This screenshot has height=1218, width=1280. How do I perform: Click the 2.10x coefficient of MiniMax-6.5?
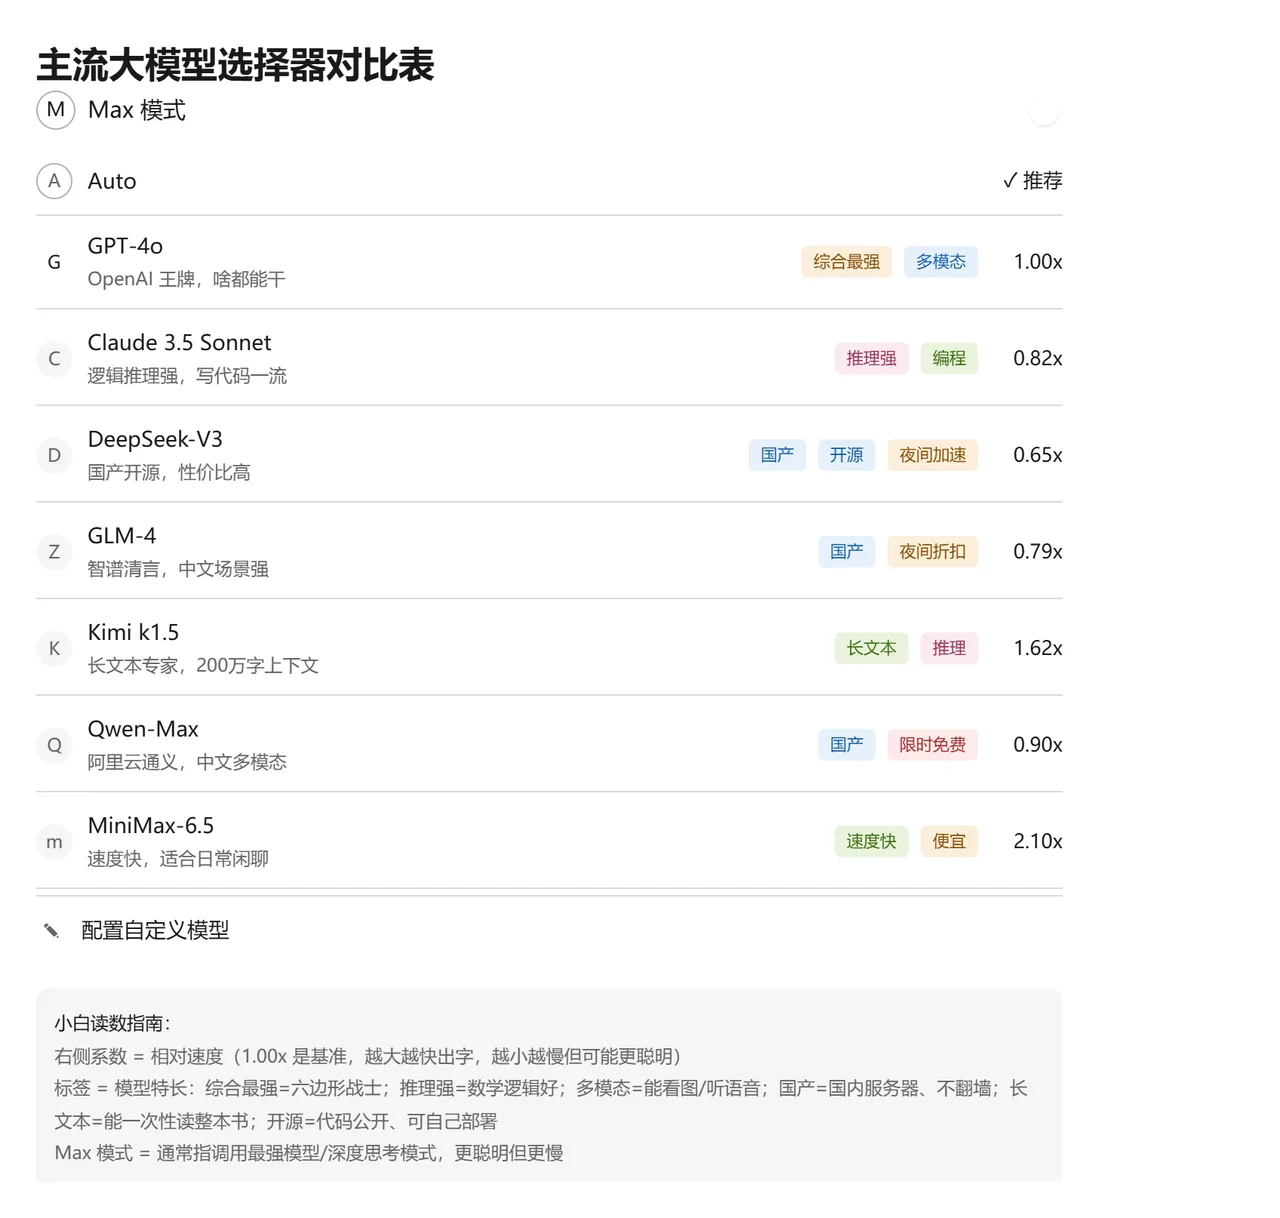coord(1038,842)
